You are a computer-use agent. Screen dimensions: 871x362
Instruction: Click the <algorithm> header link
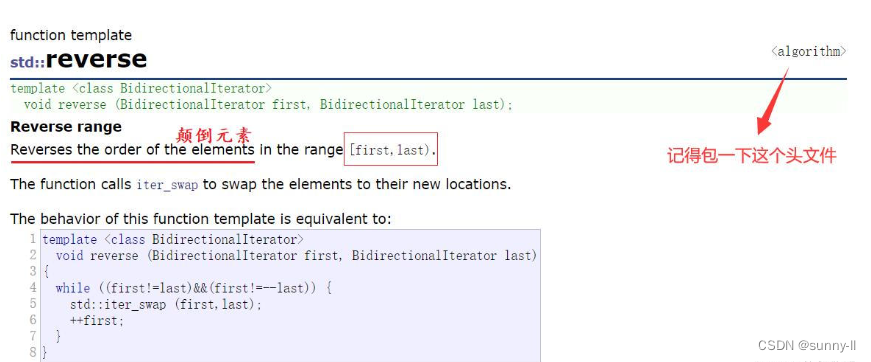(808, 52)
